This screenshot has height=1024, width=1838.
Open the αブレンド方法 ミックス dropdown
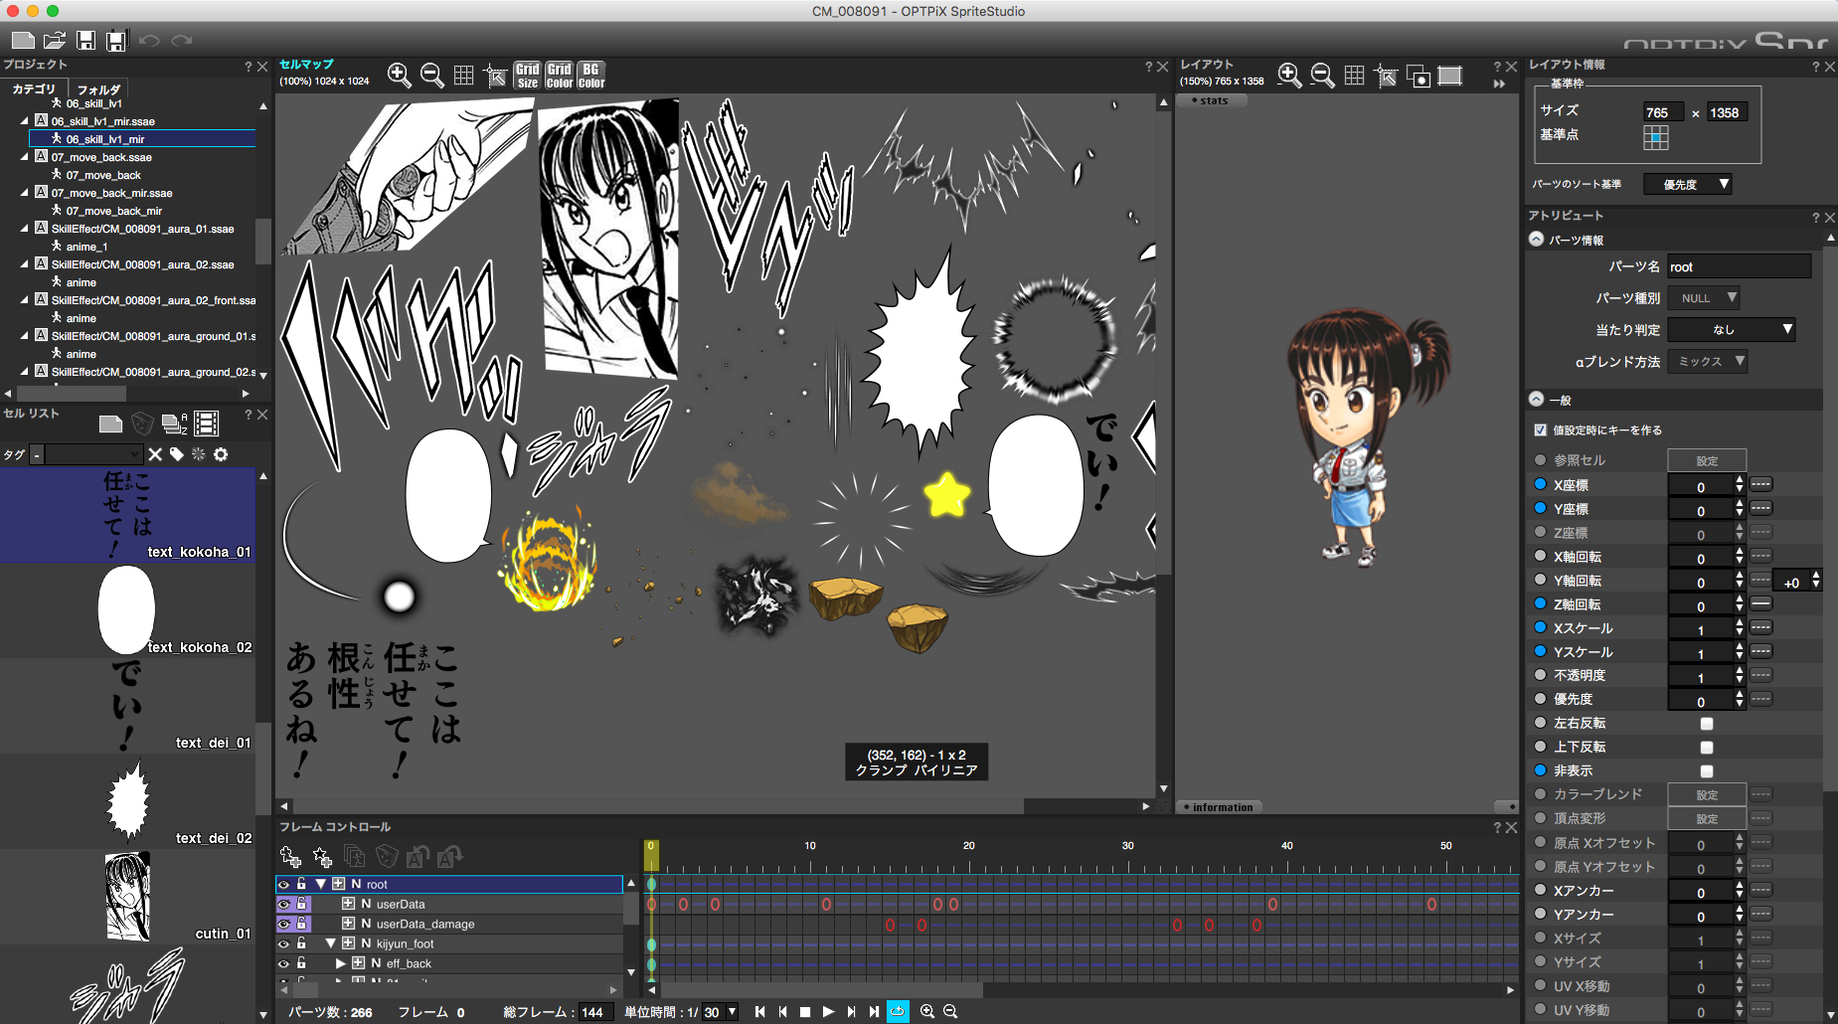tap(1708, 361)
